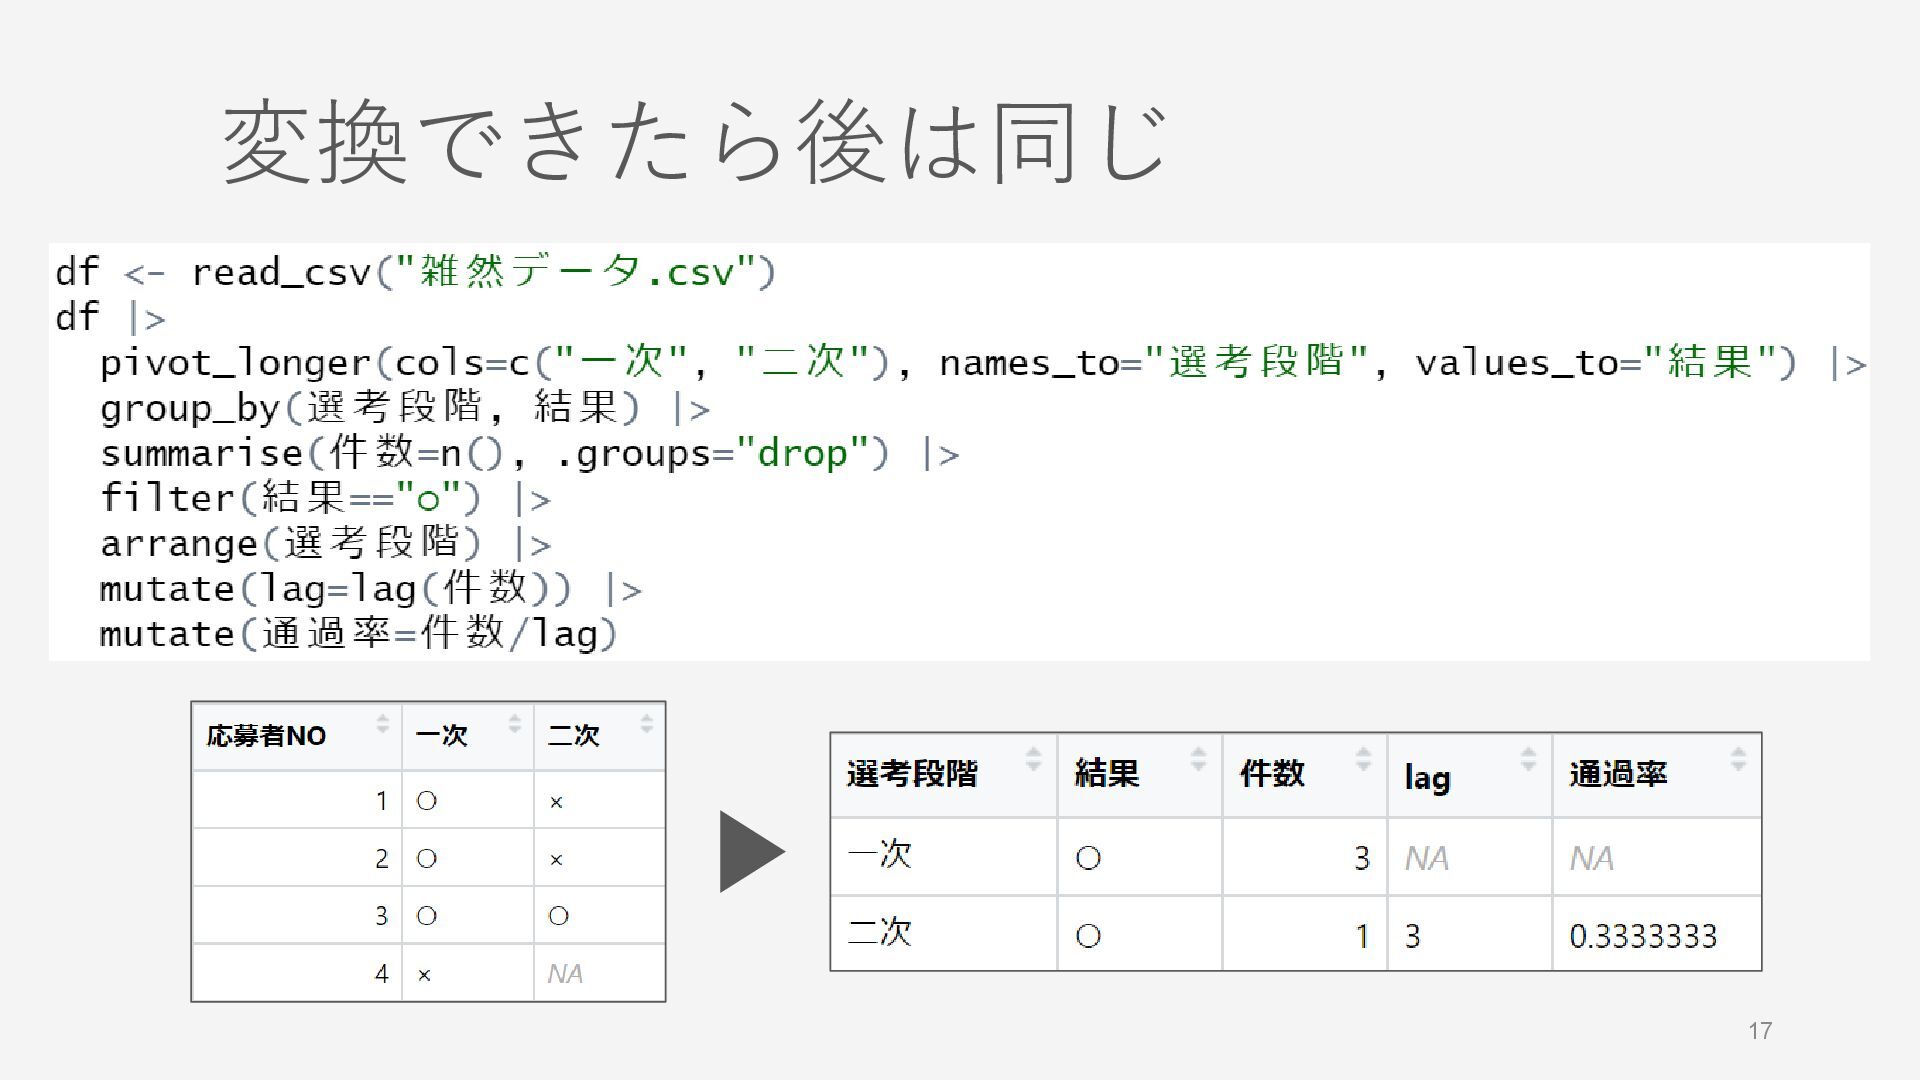Click the lag column header text
Screen dimensions: 1920x1080
pyautogui.click(x=1427, y=777)
